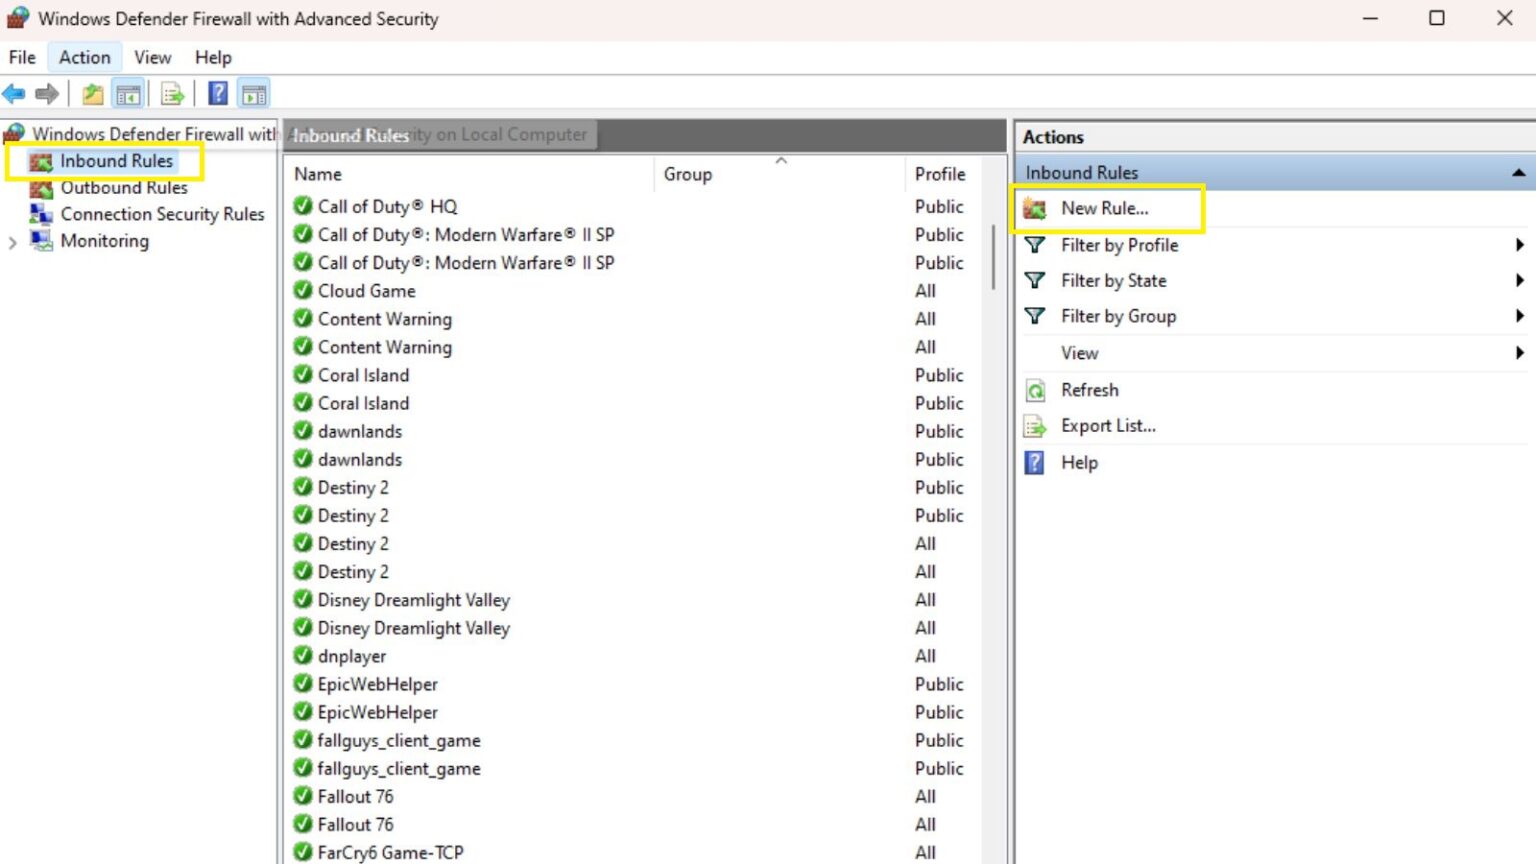Select the Cloud Game inbound rule

[x=366, y=291]
